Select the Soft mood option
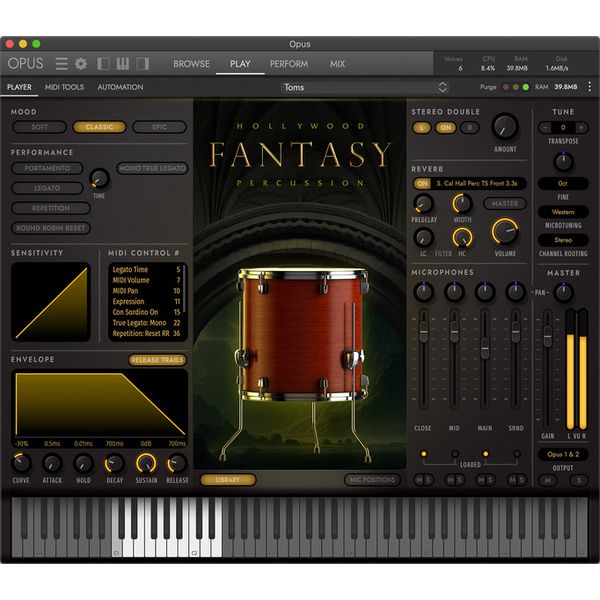The image size is (600, 600). (39, 127)
